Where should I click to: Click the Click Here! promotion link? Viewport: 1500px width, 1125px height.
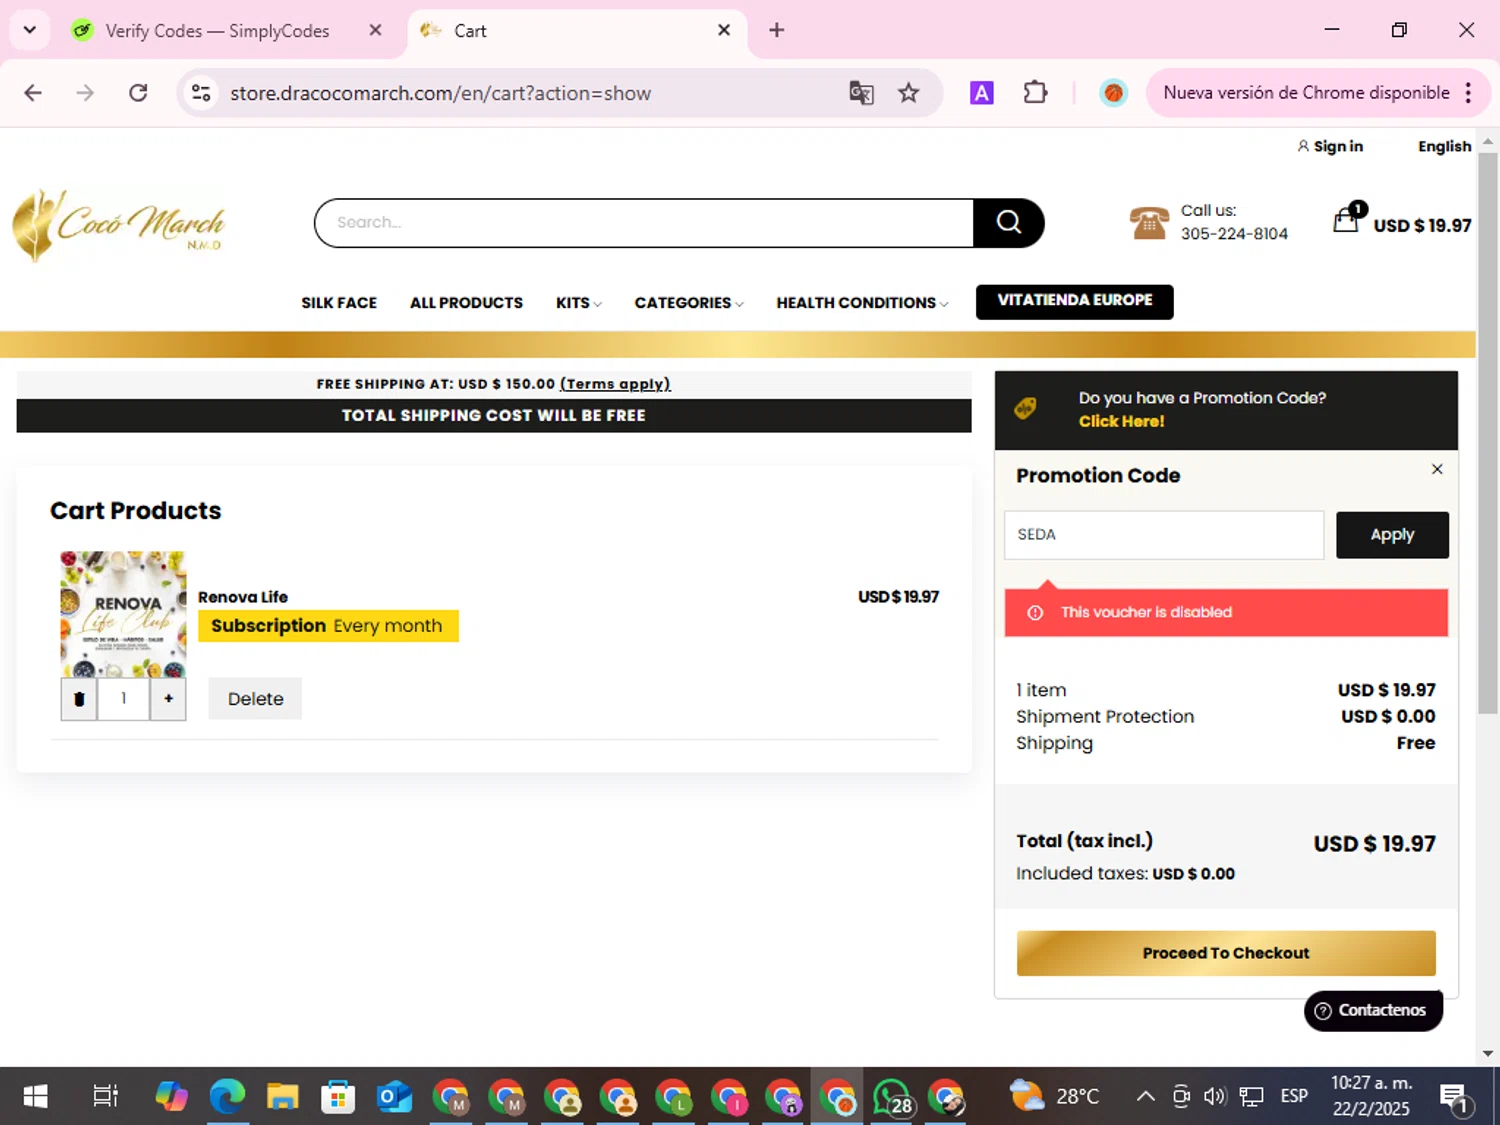click(1121, 421)
